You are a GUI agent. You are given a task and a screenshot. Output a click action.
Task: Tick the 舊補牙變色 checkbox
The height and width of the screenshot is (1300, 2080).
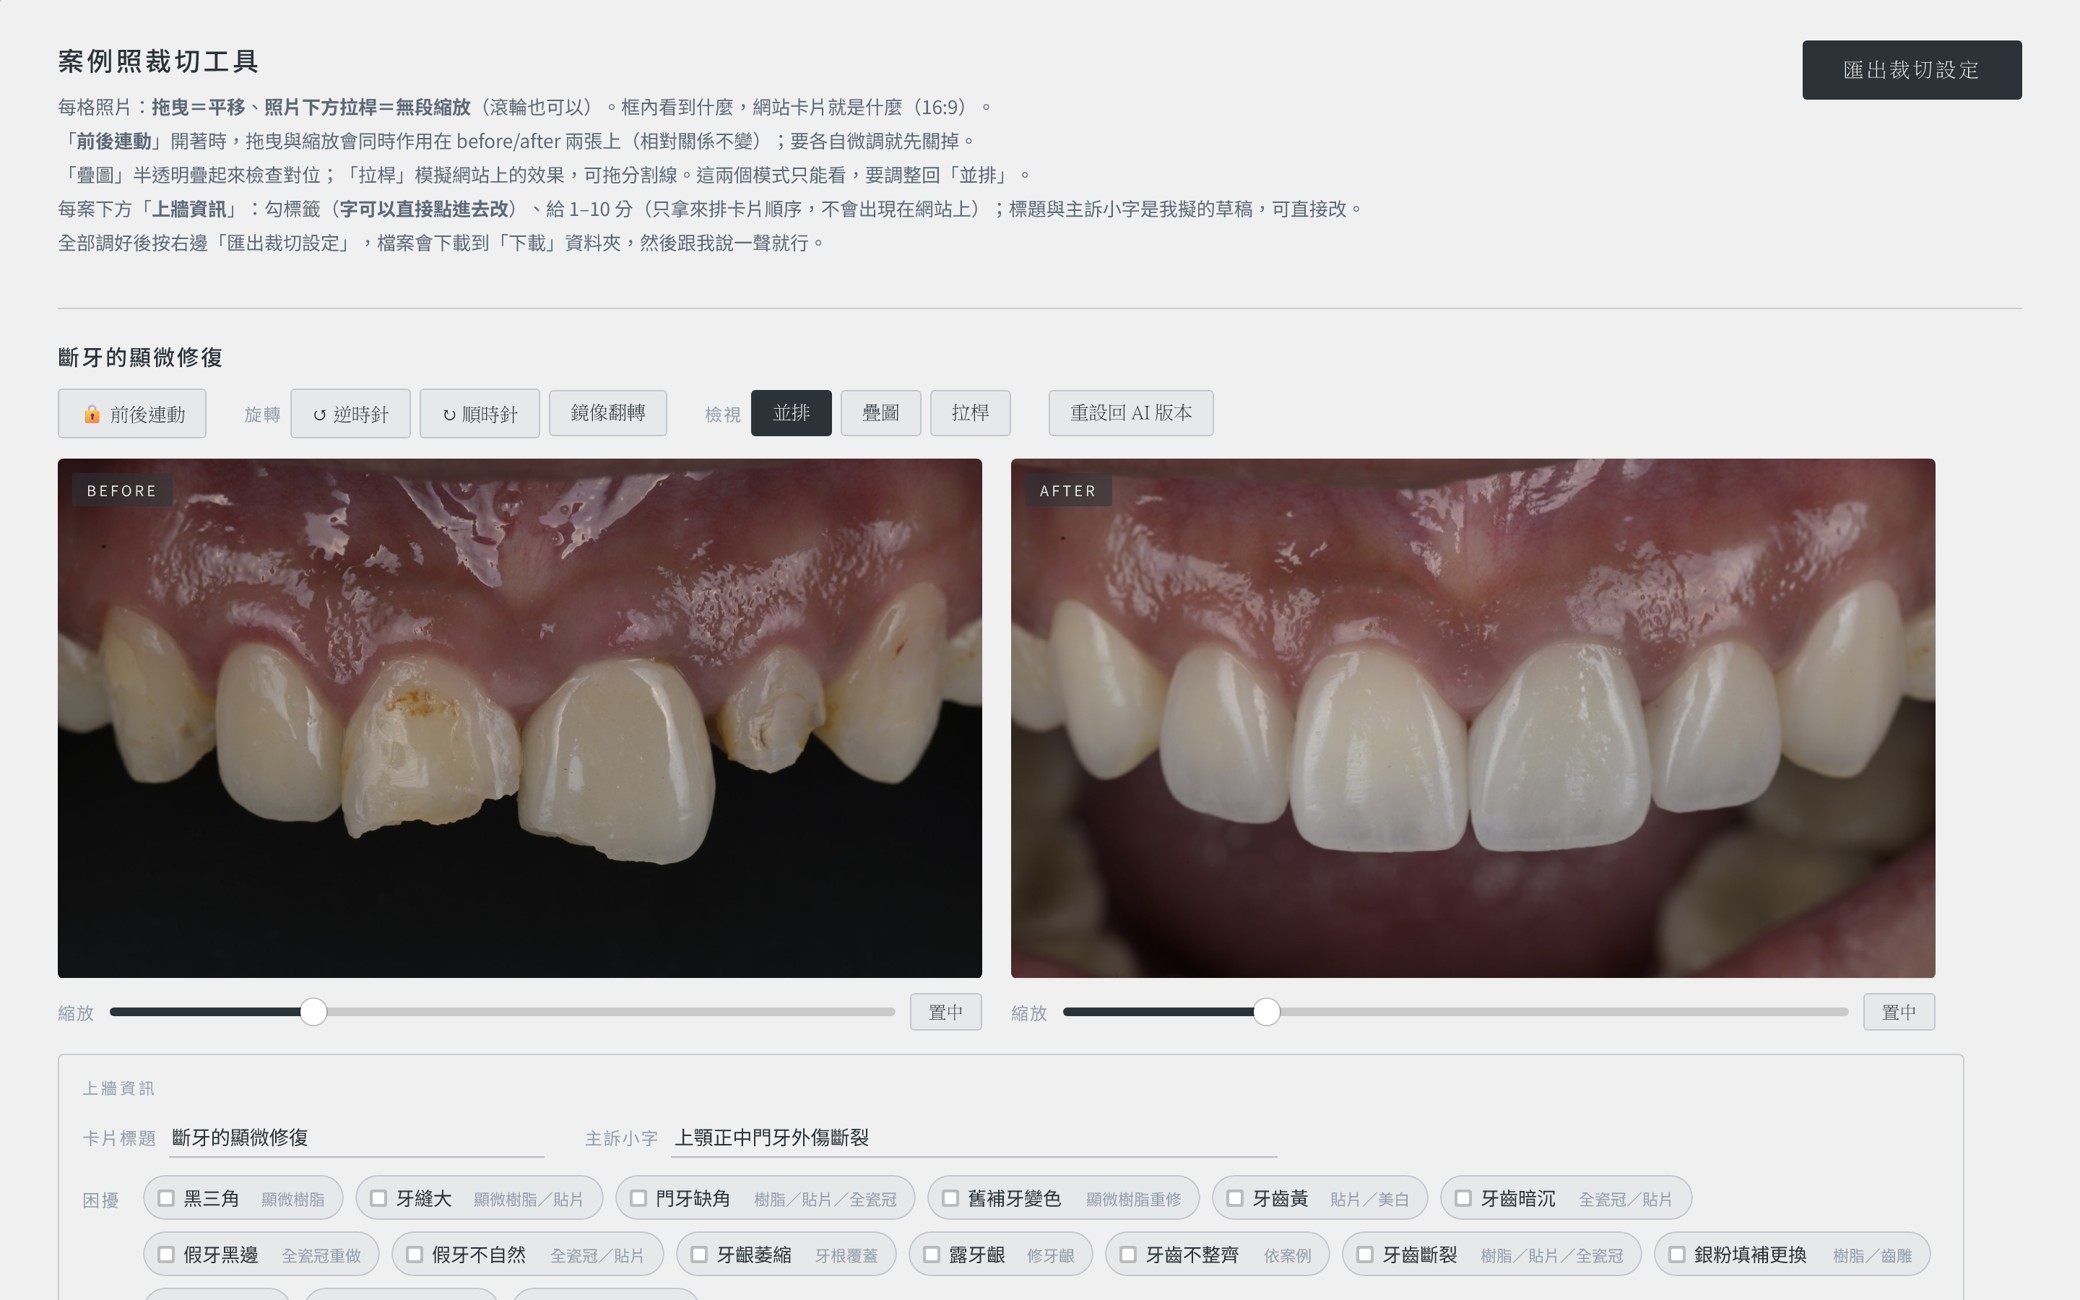coord(950,1198)
